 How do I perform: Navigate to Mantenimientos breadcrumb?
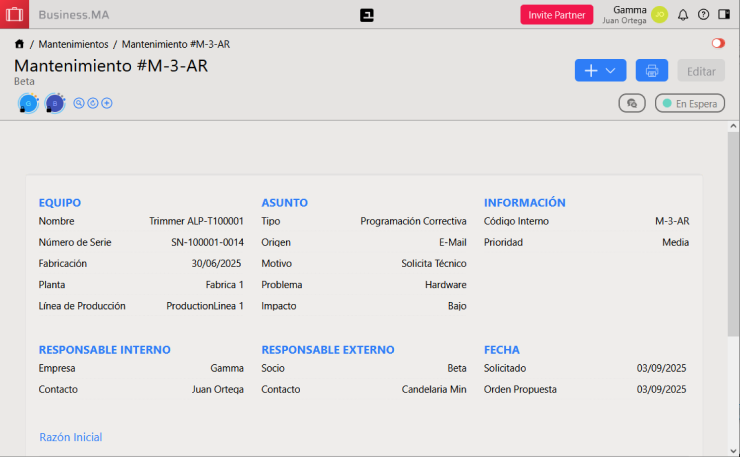point(73,45)
